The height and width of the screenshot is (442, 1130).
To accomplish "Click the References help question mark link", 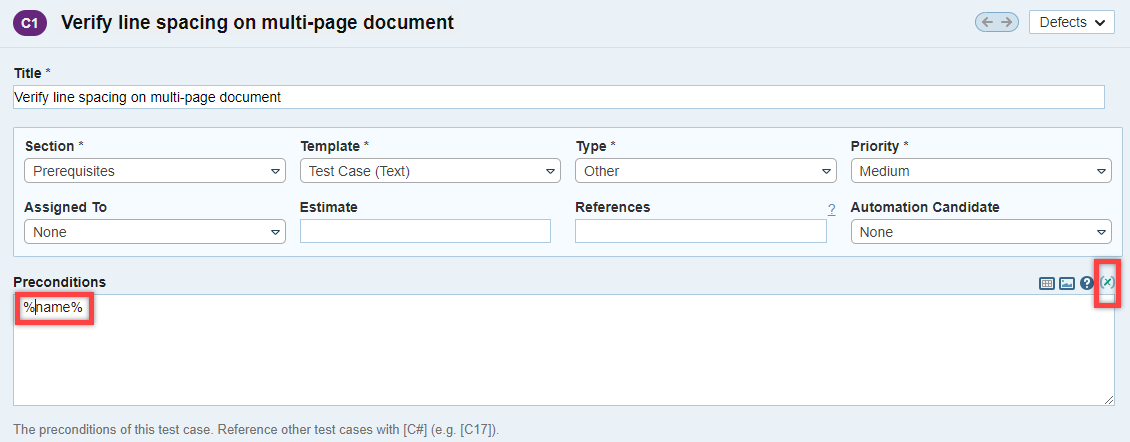I will click(x=831, y=209).
